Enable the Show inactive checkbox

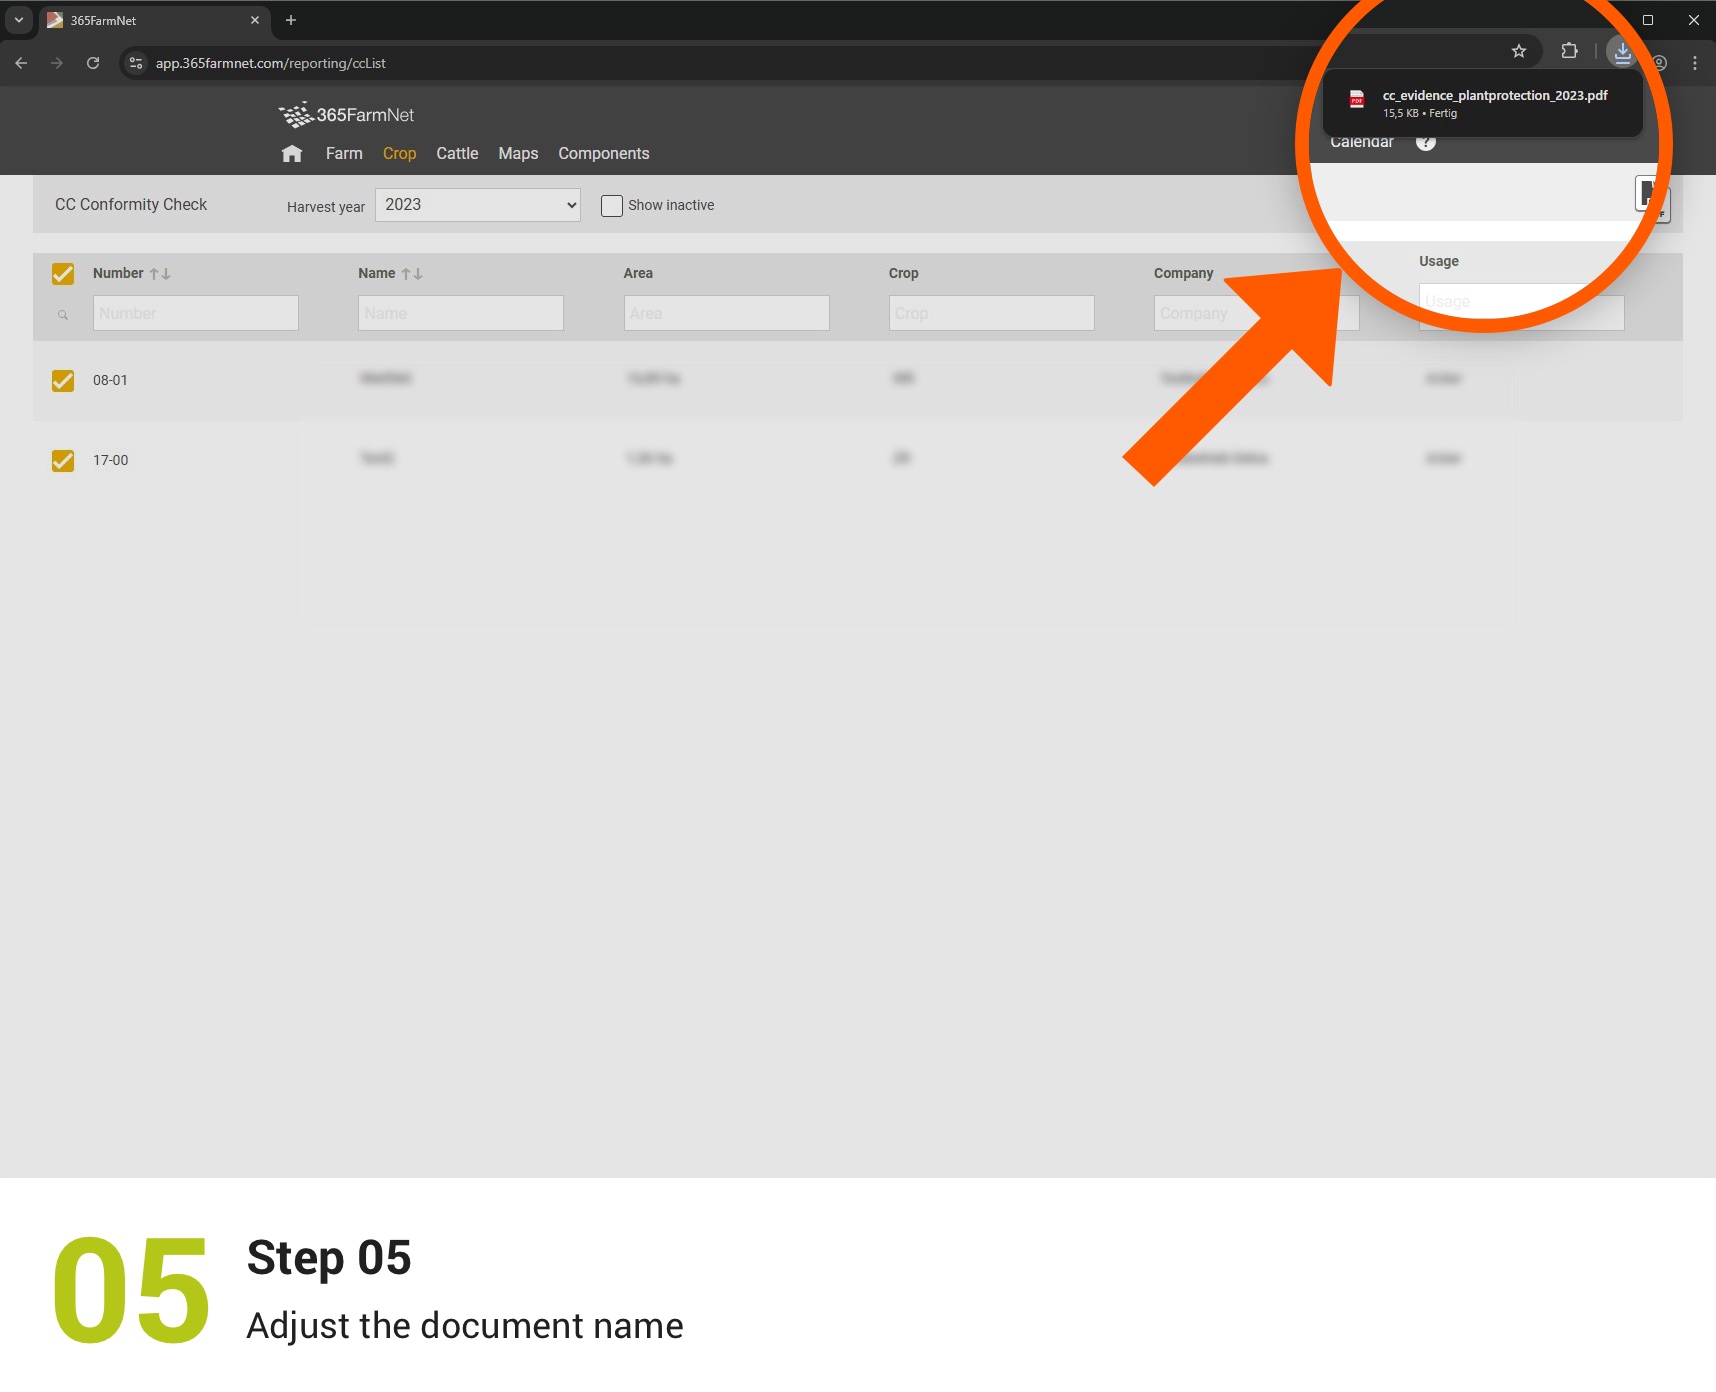coord(611,206)
